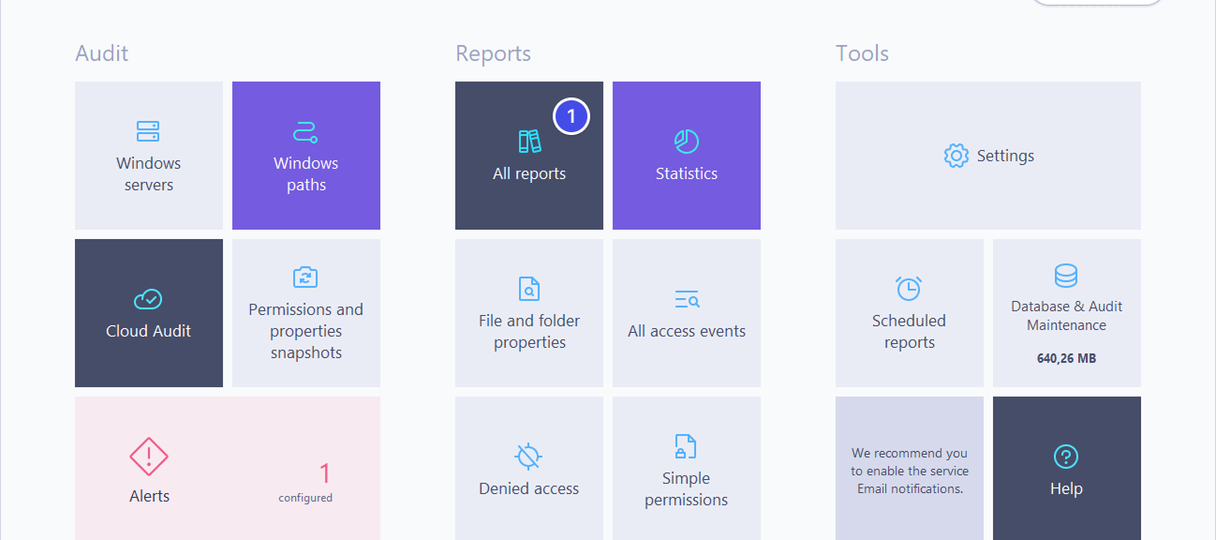This screenshot has width=1216, height=540.
Task: Open All access events label
Action: pyautogui.click(x=686, y=331)
